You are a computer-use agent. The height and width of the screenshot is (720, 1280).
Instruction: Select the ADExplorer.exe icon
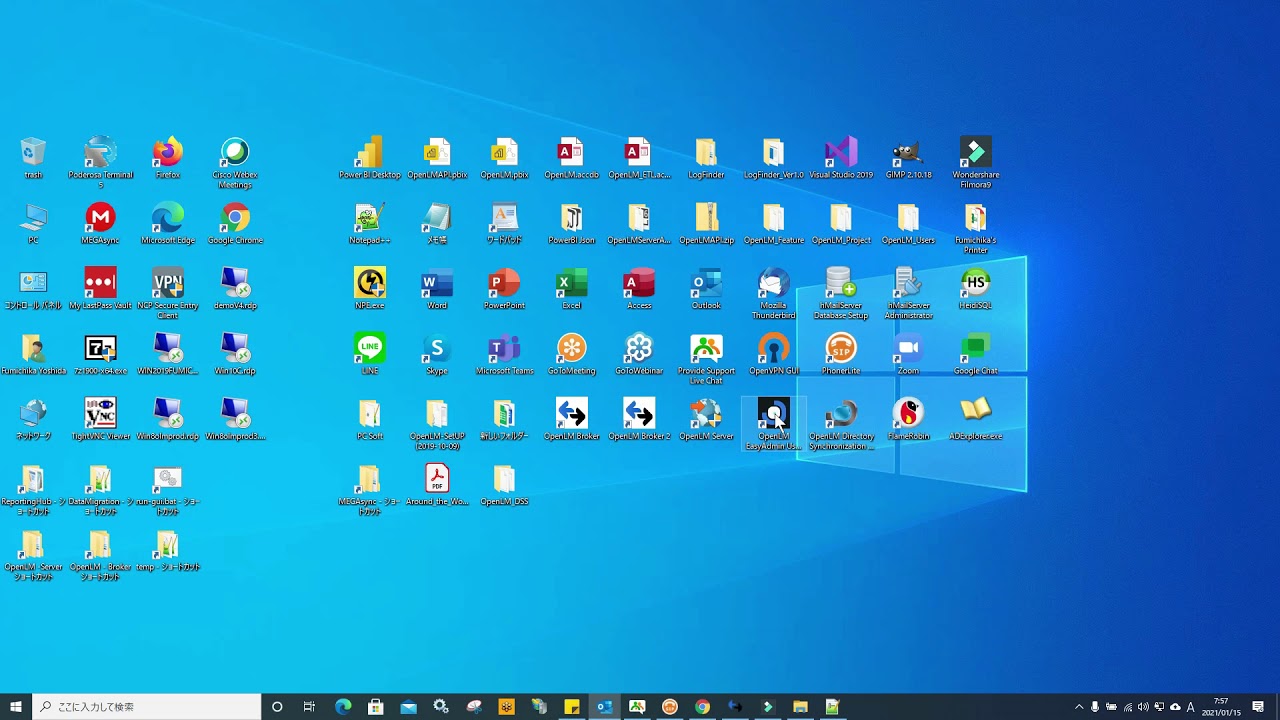(x=975, y=420)
